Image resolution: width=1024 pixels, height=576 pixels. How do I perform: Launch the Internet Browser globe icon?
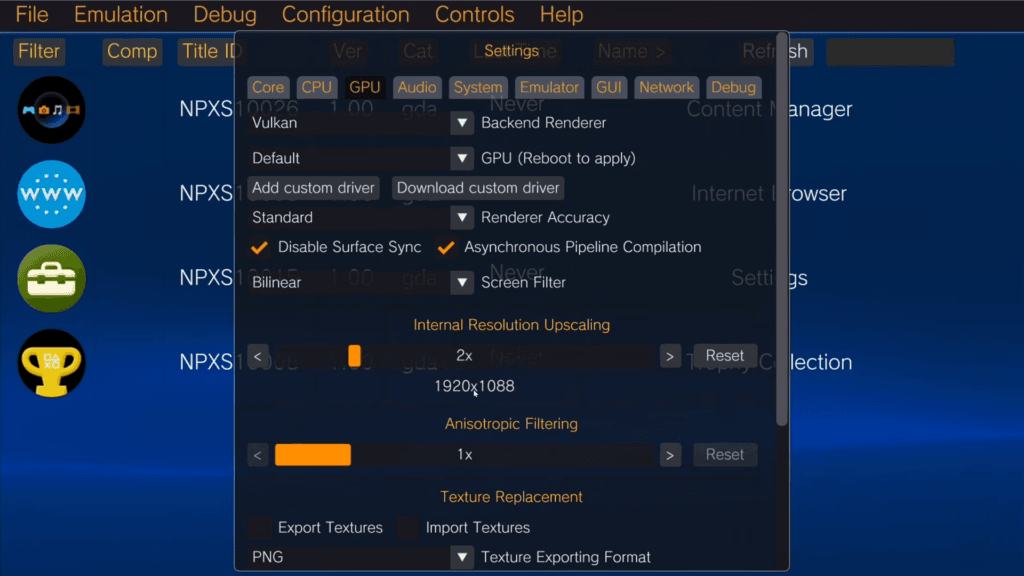(x=50, y=194)
